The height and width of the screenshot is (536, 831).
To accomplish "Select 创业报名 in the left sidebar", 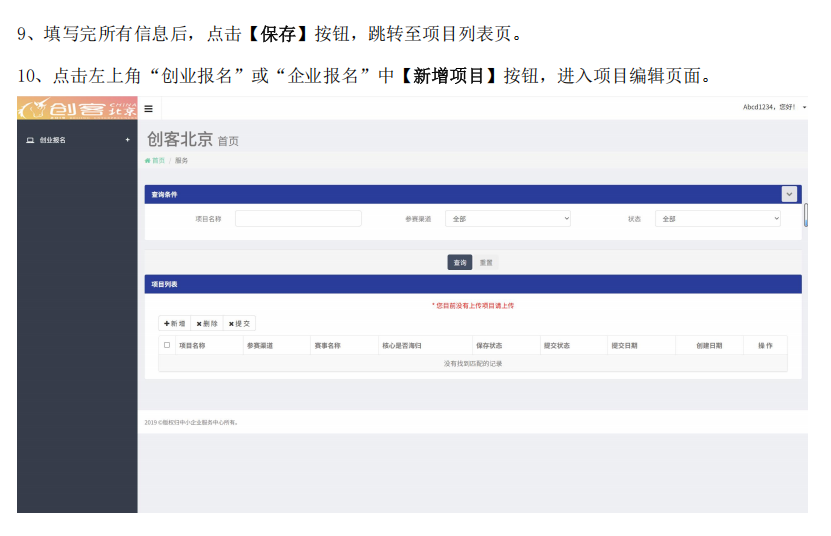I will click(53, 140).
